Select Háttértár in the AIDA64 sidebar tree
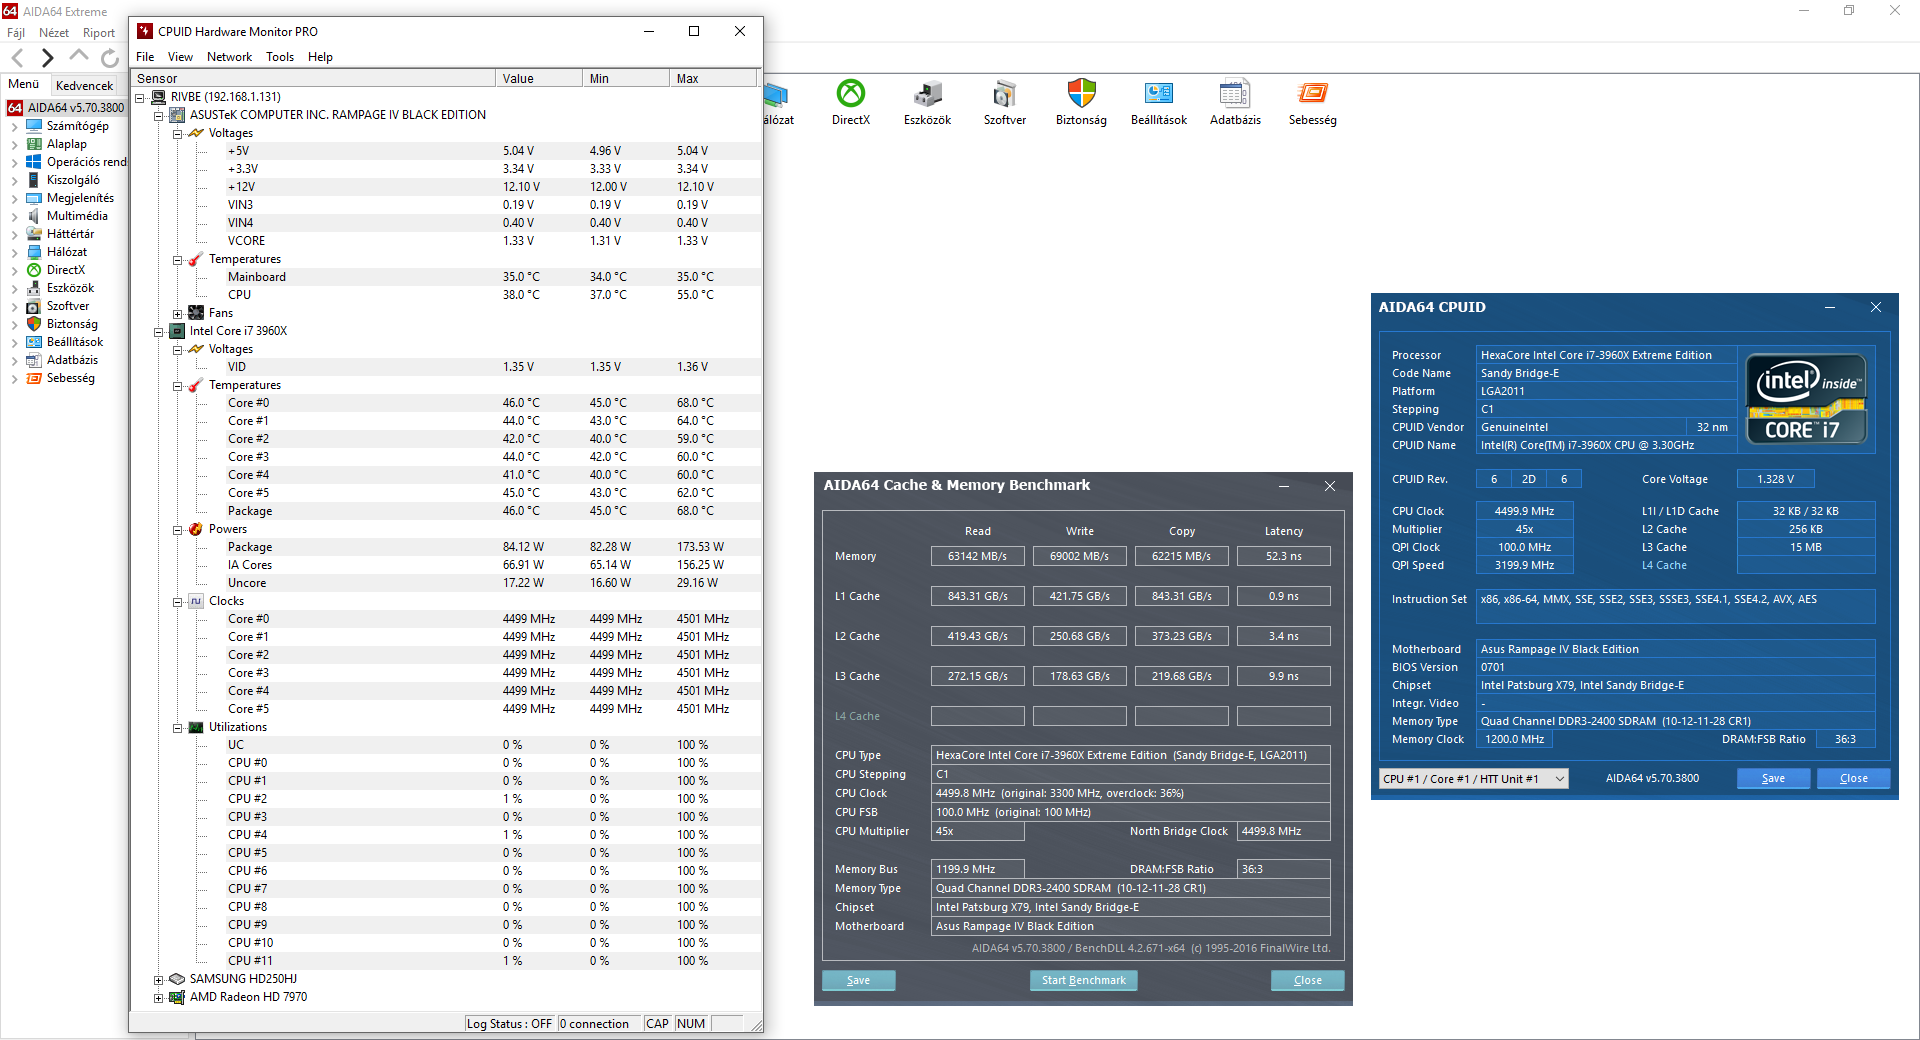This screenshot has height=1040, width=1920. point(70,234)
